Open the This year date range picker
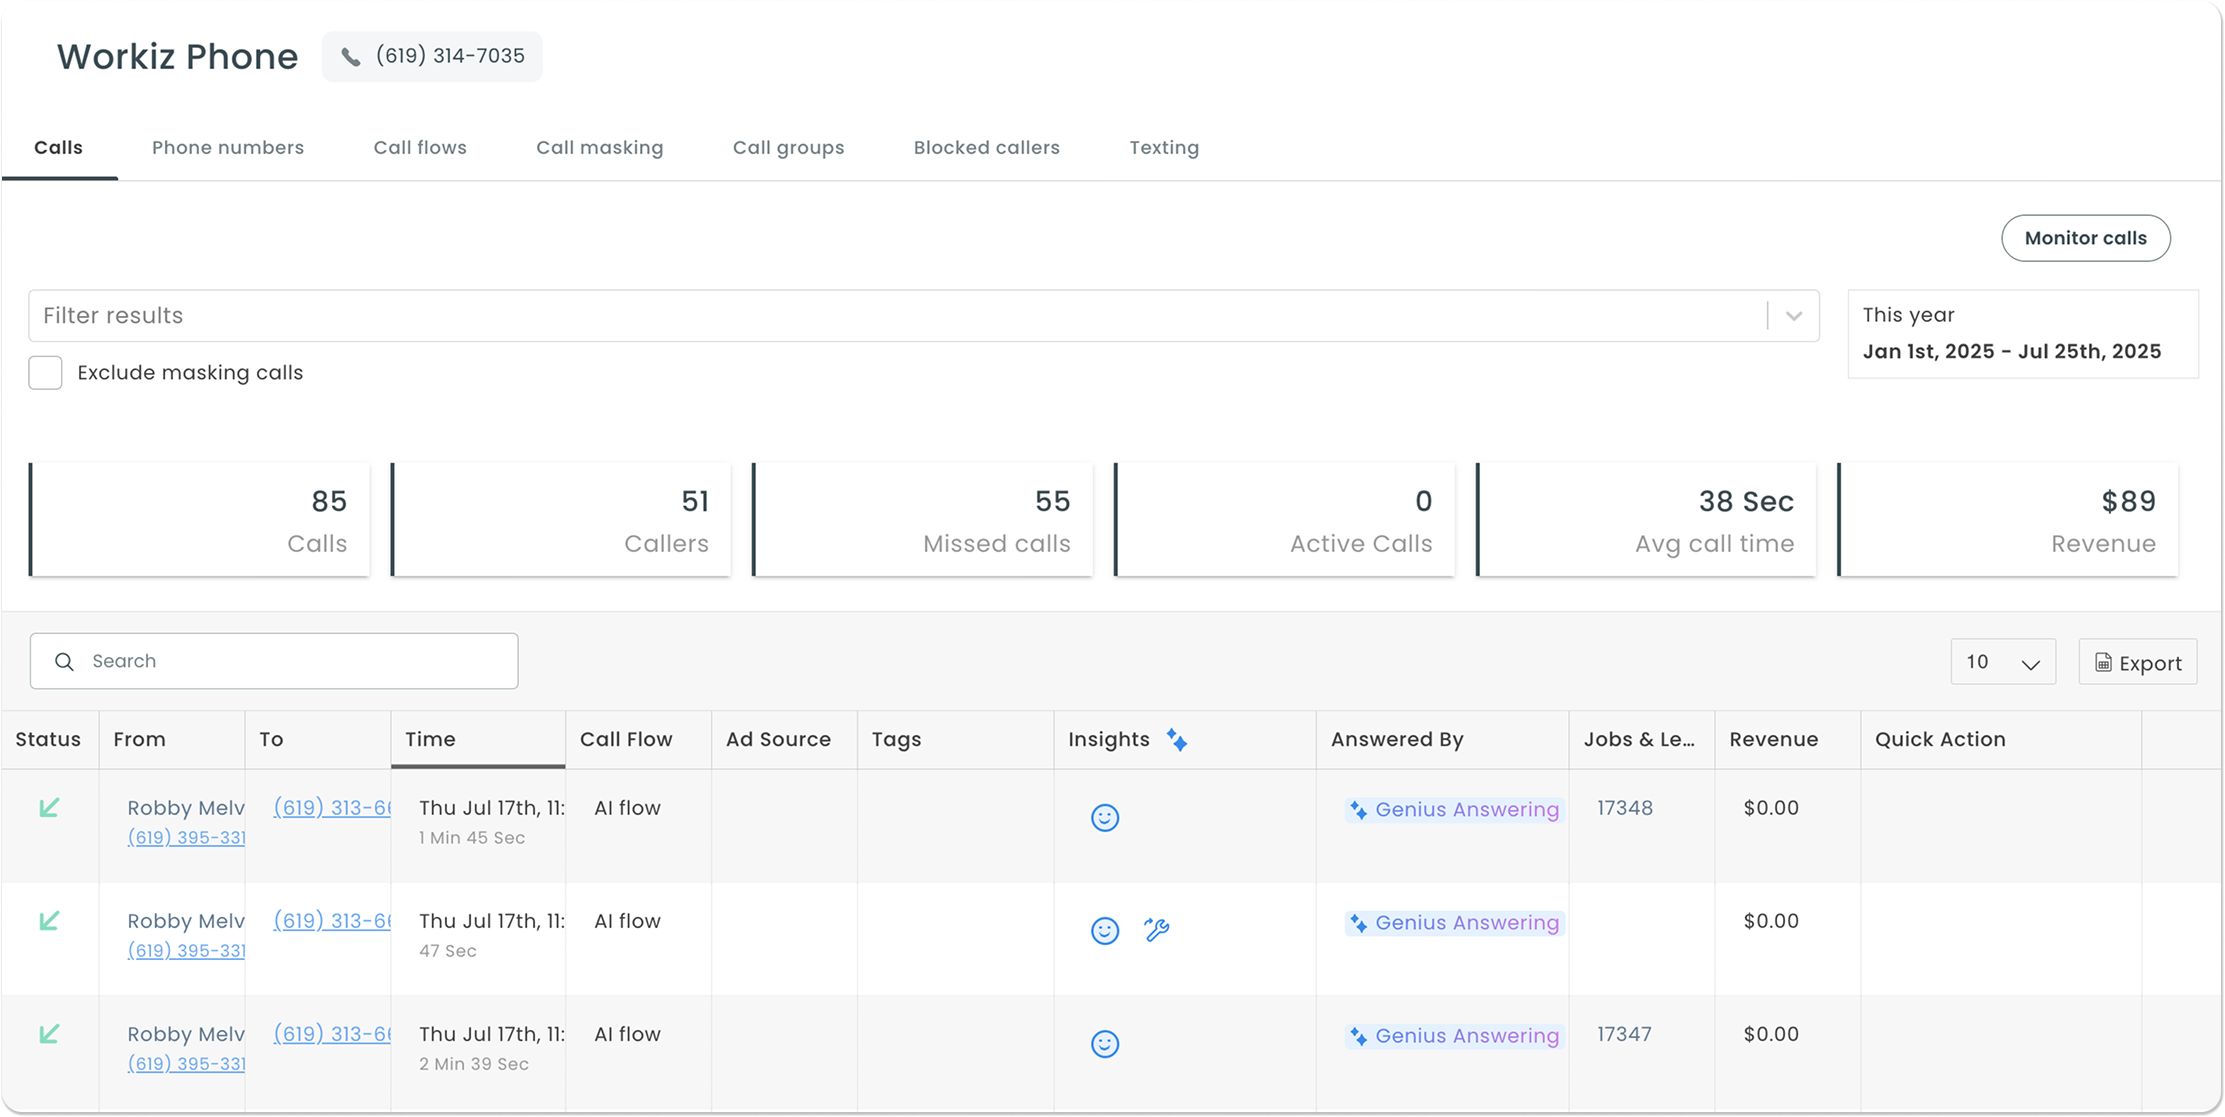 2022,334
